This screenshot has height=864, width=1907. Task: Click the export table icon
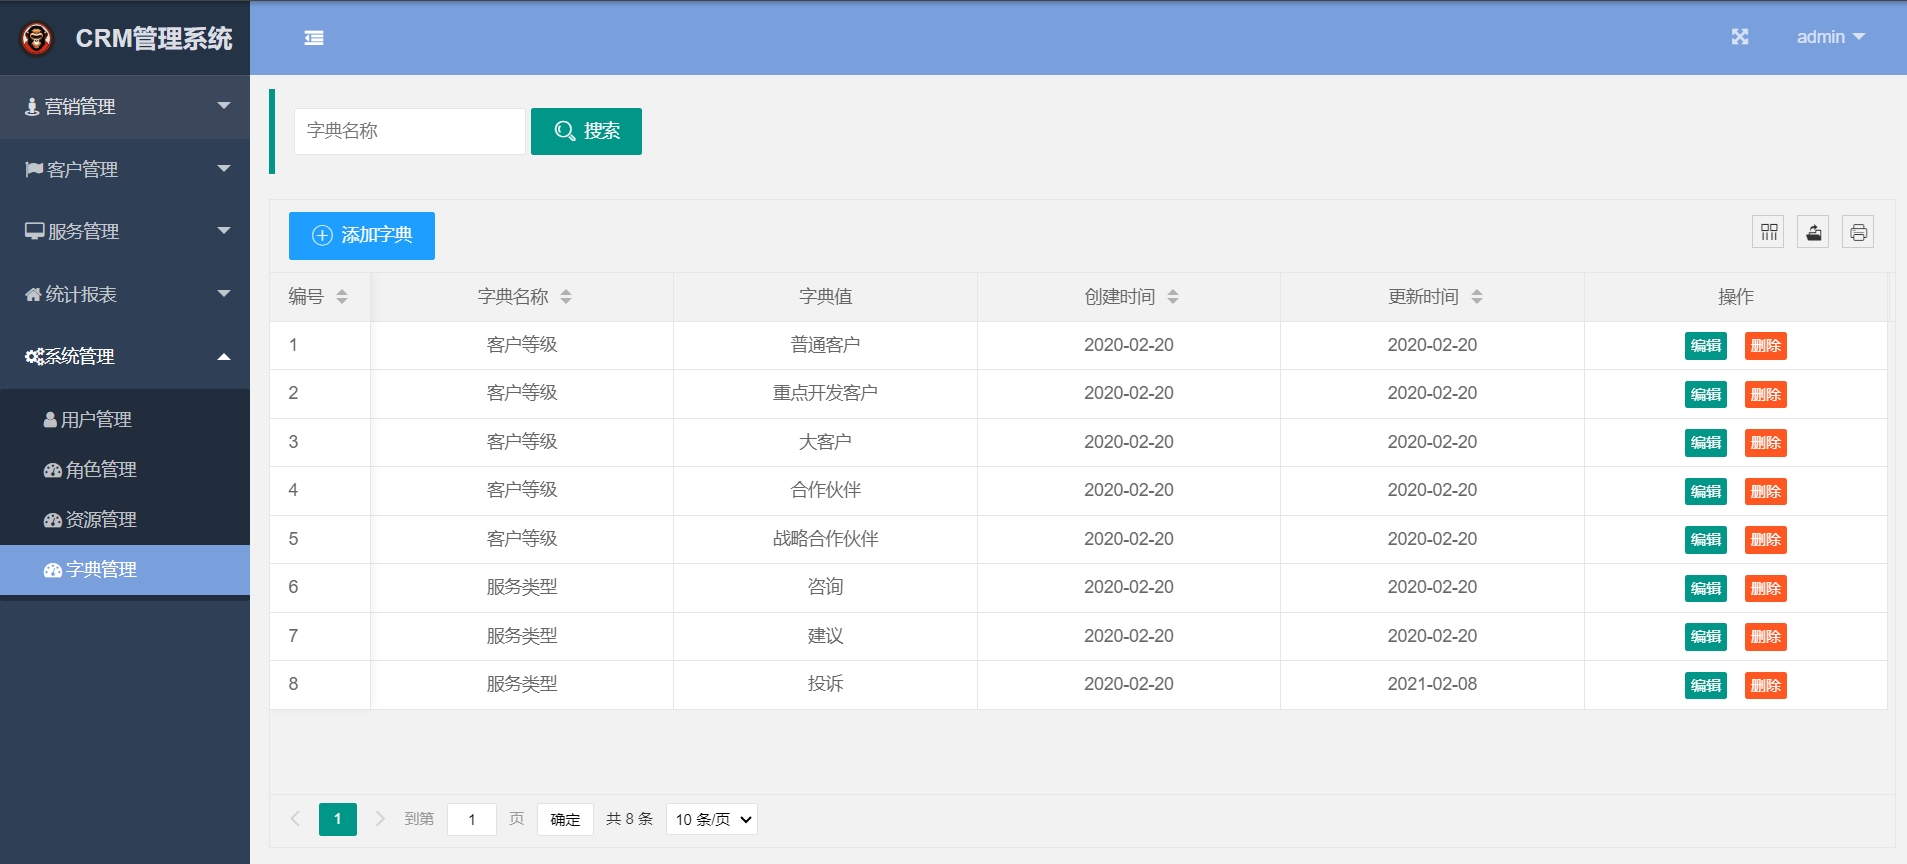click(1813, 232)
